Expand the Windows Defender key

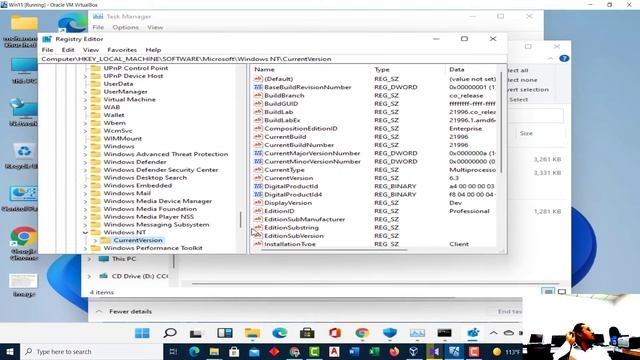pyautogui.click(x=85, y=162)
